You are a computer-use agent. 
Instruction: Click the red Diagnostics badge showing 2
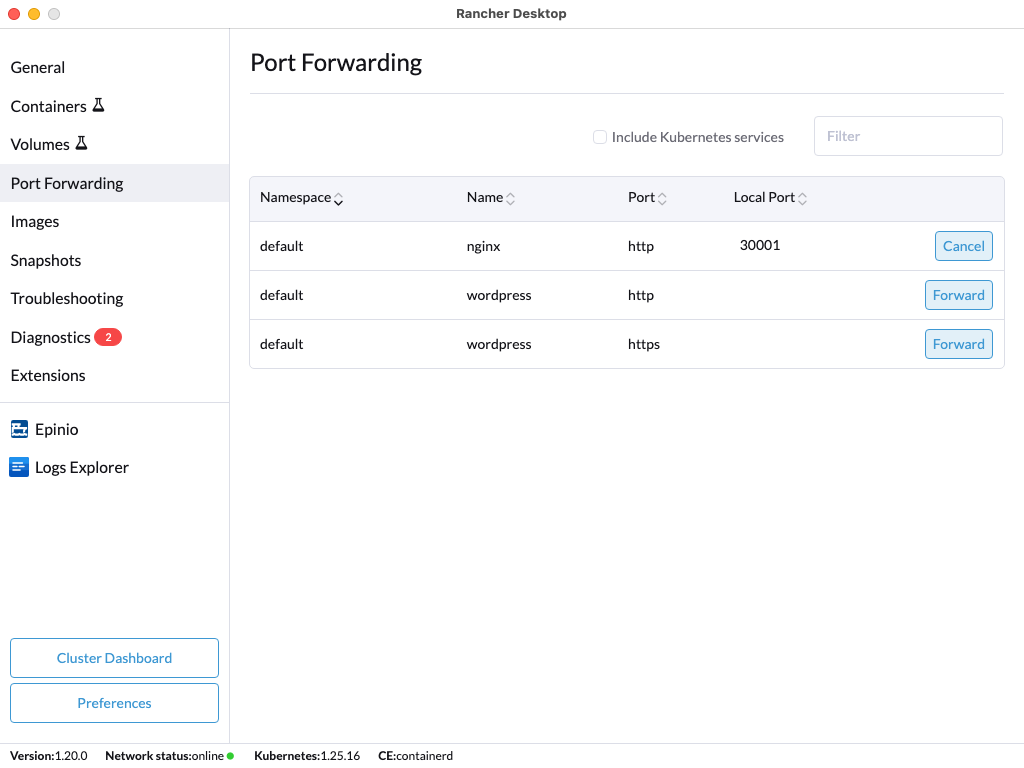pyautogui.click(x=108, y=337)
